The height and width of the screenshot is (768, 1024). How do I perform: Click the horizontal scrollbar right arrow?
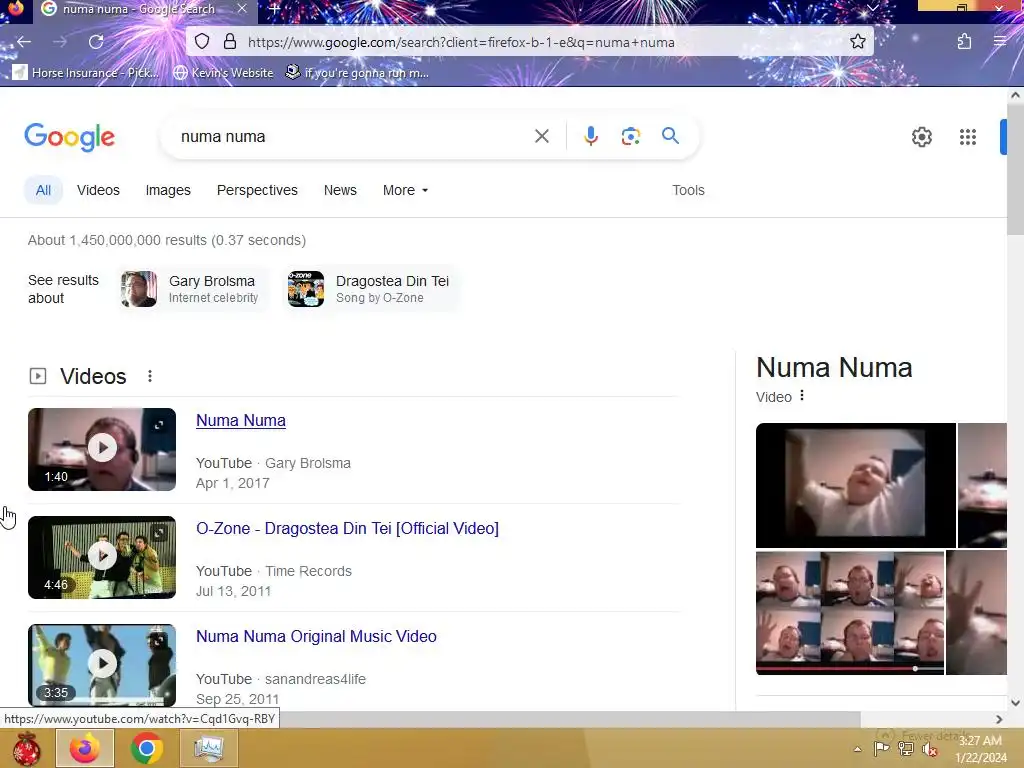pos(999,719)
